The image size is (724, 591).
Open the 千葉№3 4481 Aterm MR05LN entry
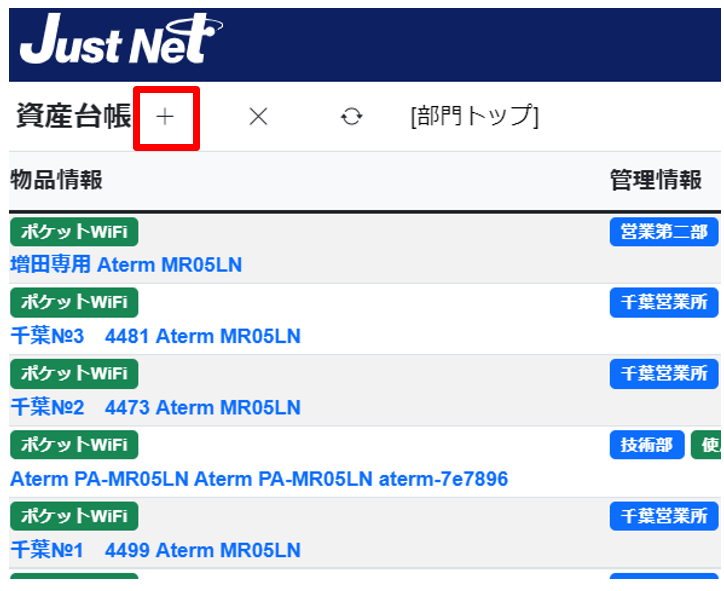click(x=155, y=336)
